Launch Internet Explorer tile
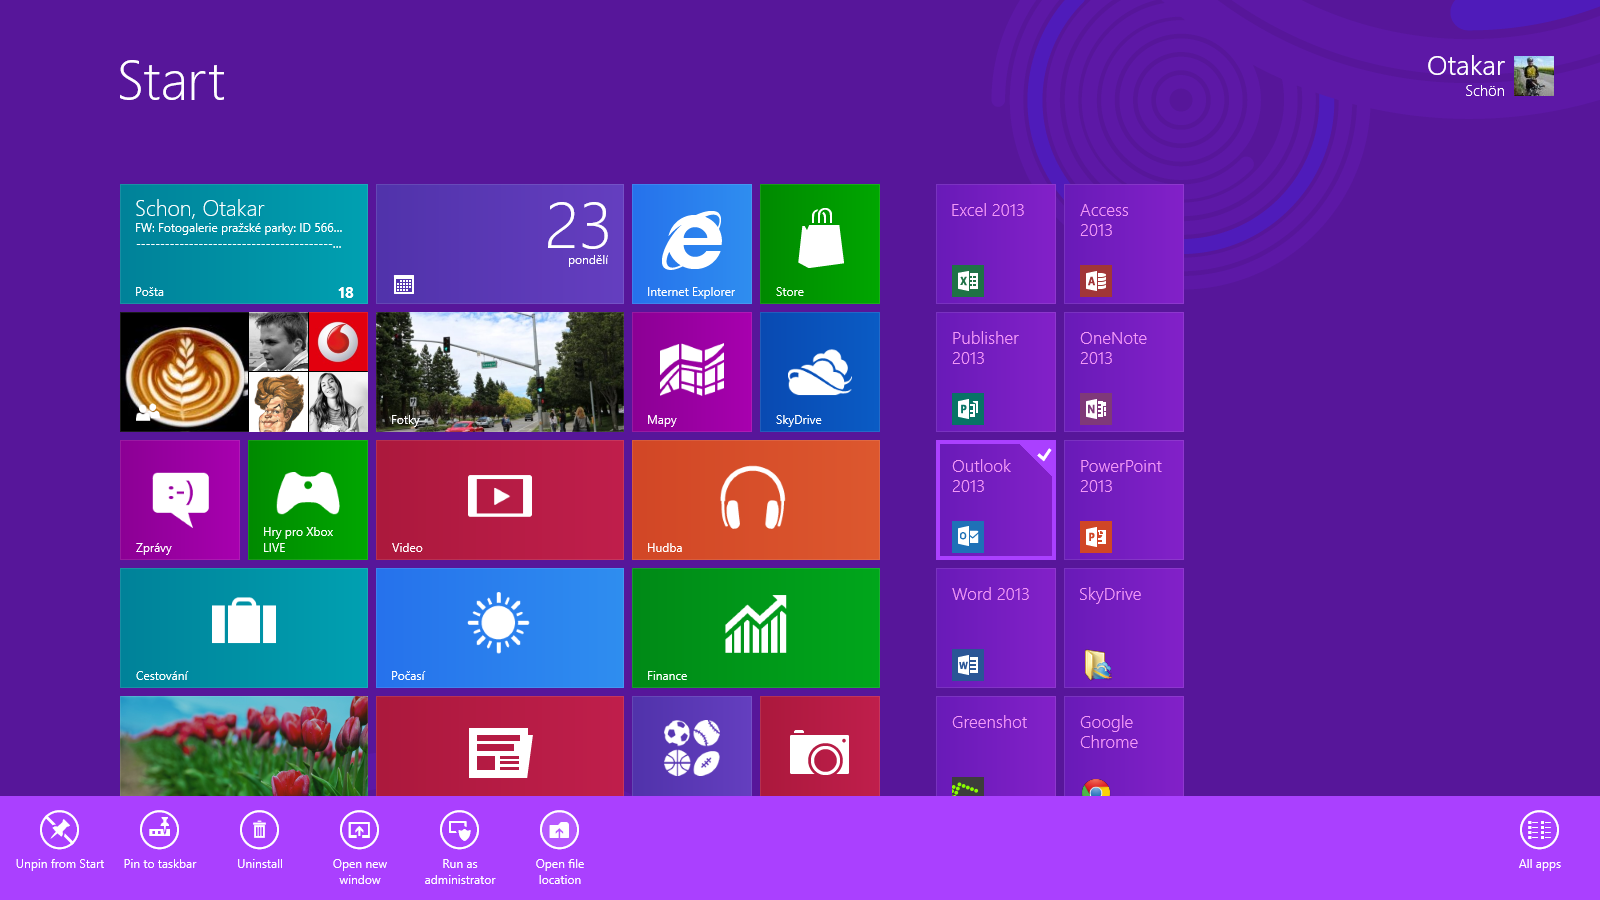The height and width of the screenshot is (900, 1600). tap(692, 244)
